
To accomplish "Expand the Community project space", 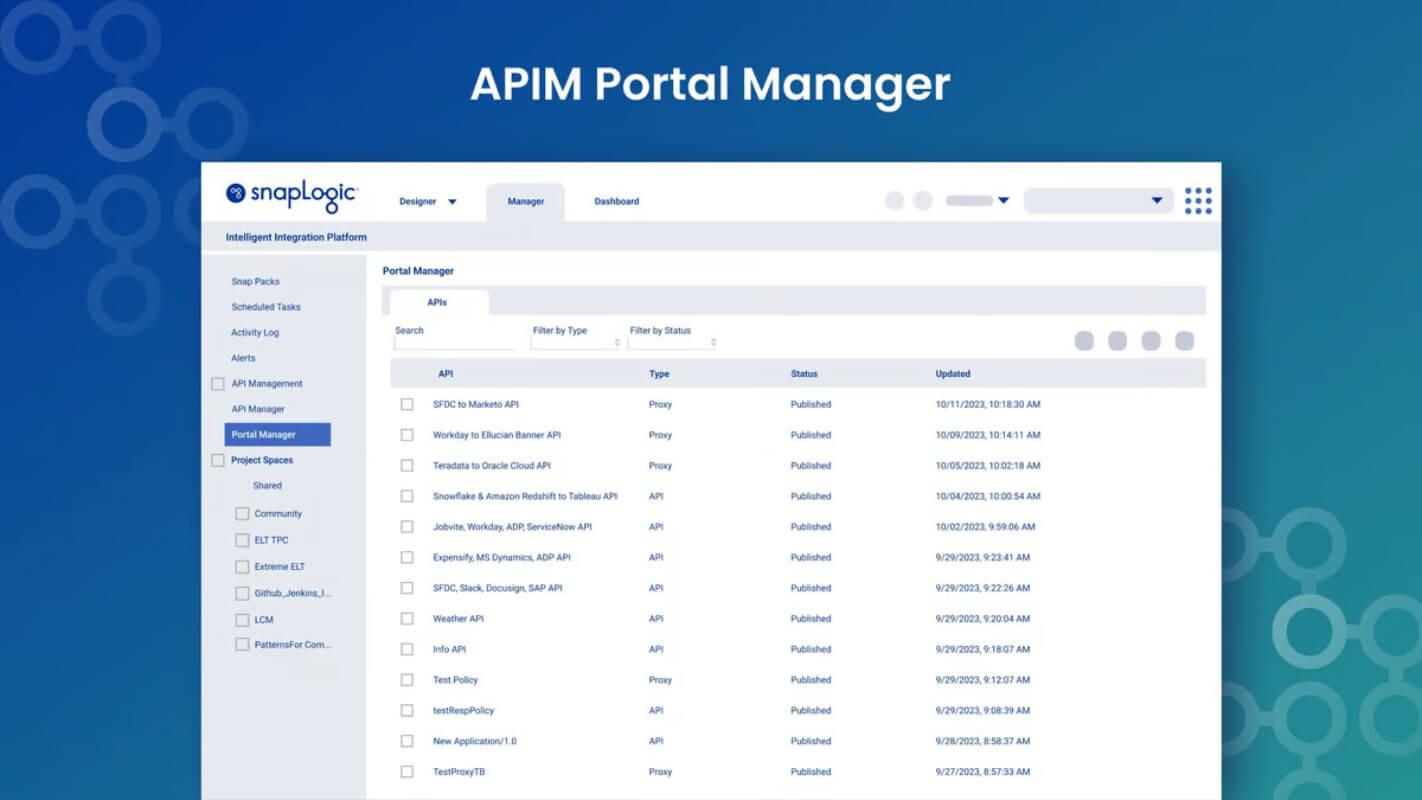I will pyautogui.click(x=242, y=514).
